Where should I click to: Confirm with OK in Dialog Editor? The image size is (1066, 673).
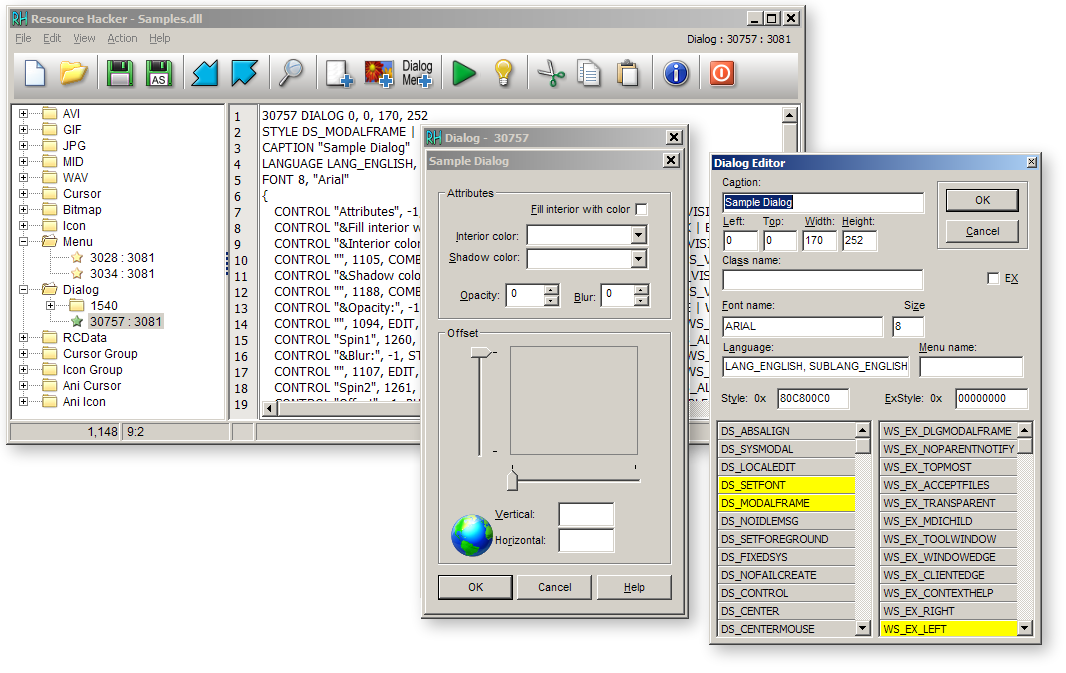click(x=982, y=200)
